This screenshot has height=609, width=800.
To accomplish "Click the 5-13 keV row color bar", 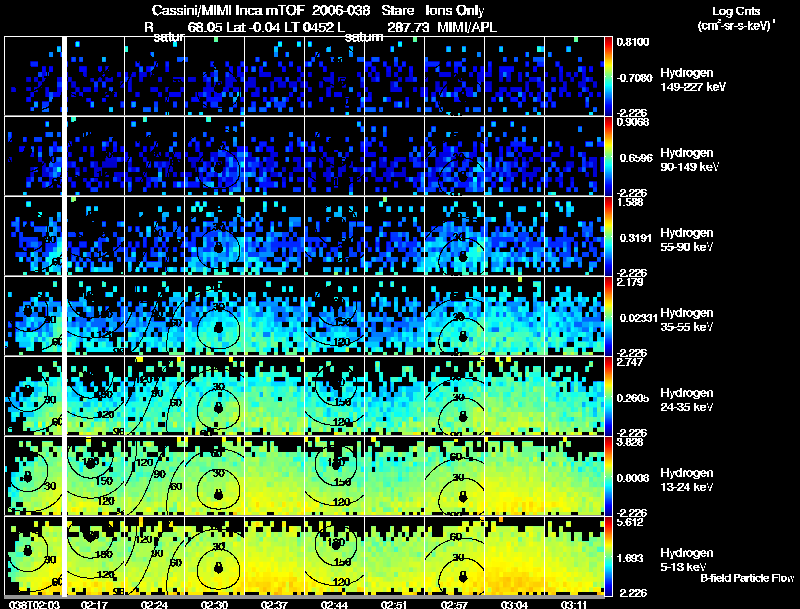I will 608,556.
